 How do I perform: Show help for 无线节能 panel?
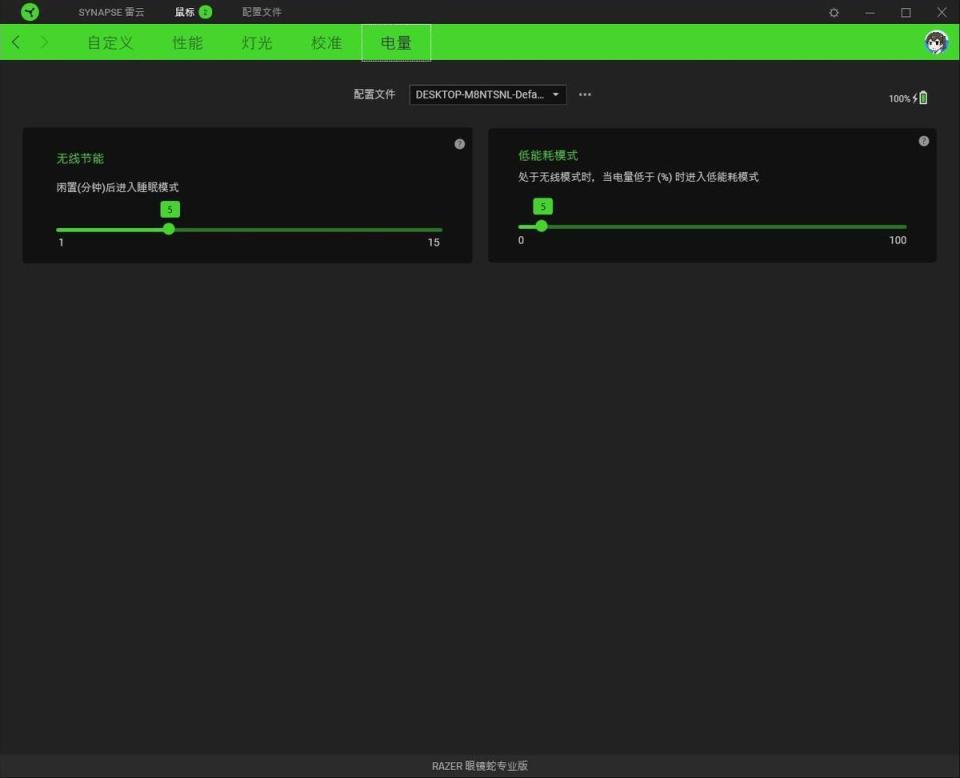point(460,144)
